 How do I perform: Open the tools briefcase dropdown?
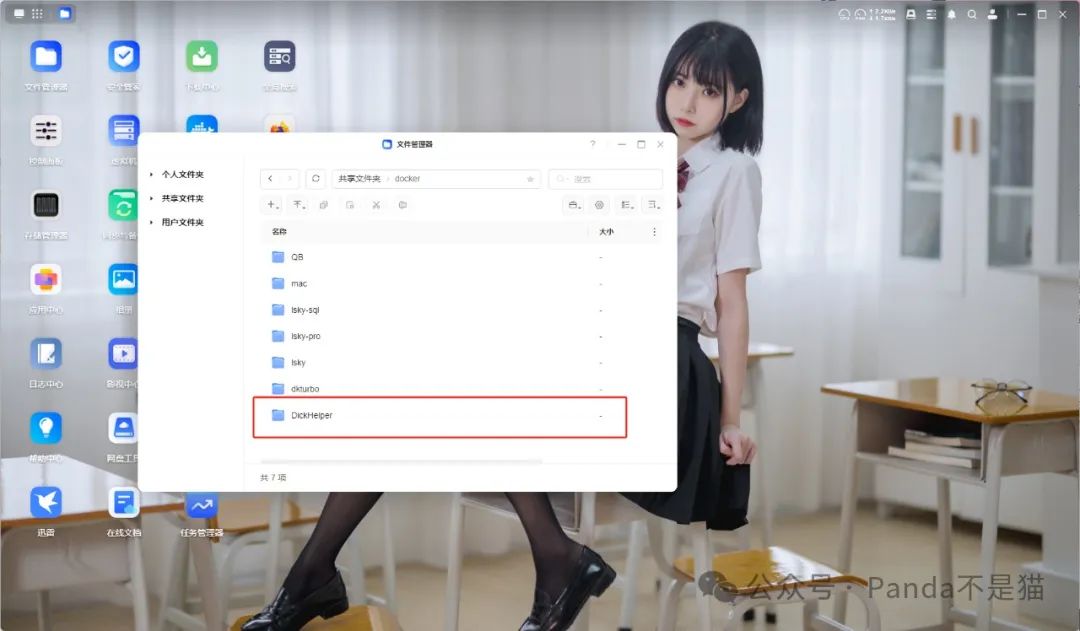(x=574, y=205)
